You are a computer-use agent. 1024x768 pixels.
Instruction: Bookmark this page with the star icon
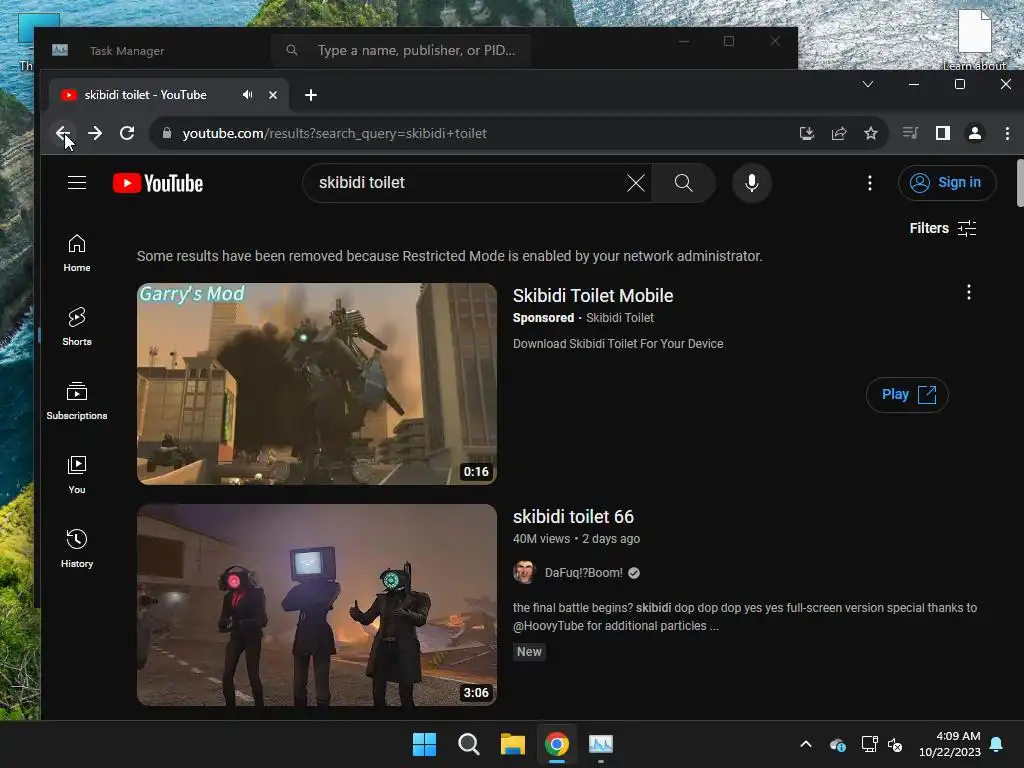[871, 133]
